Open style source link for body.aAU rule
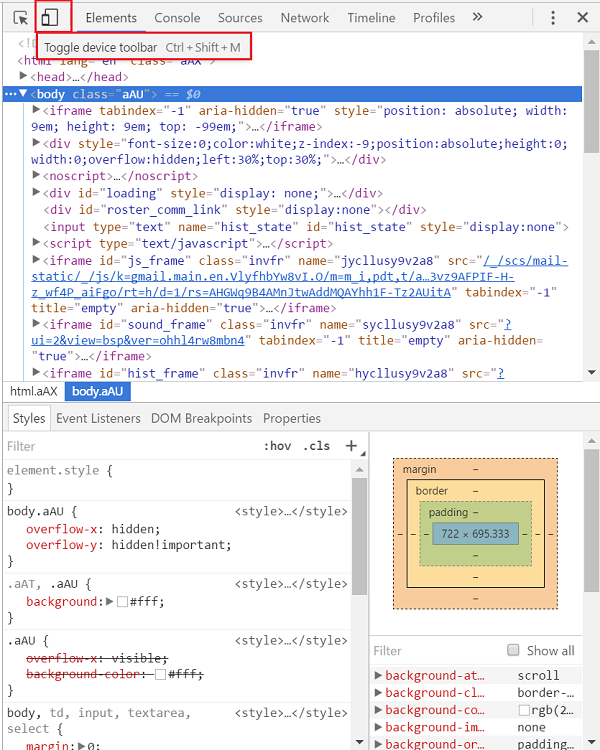The image size is (600, 750). (291, 511)
